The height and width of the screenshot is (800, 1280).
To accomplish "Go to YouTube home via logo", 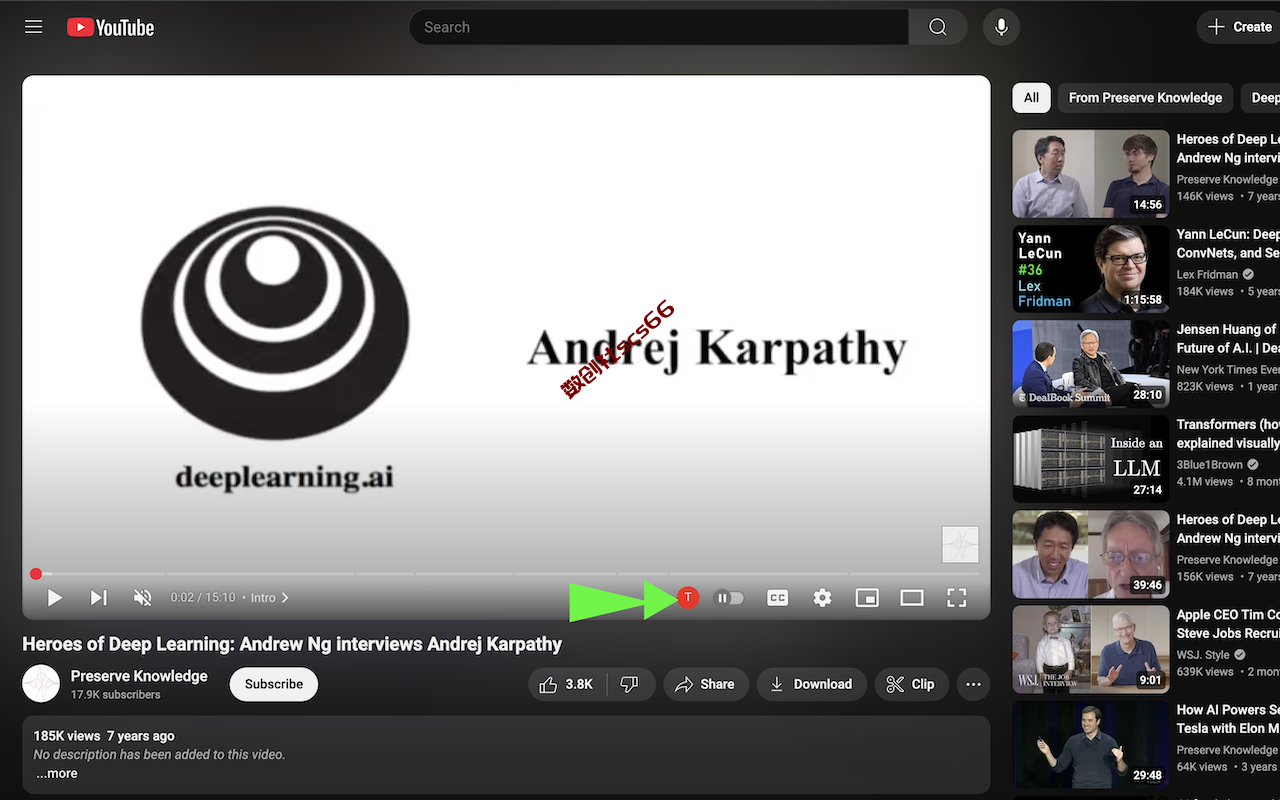I will [x=111, y=27].
